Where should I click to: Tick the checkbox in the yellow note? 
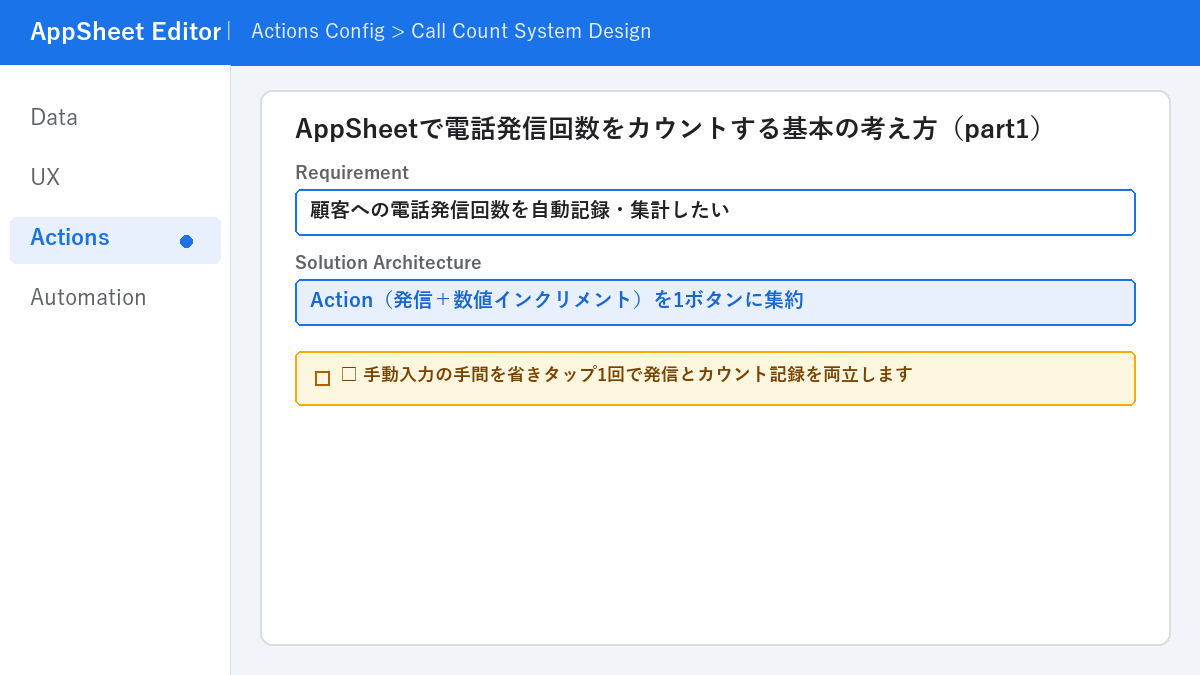click(x=322, y=378)
